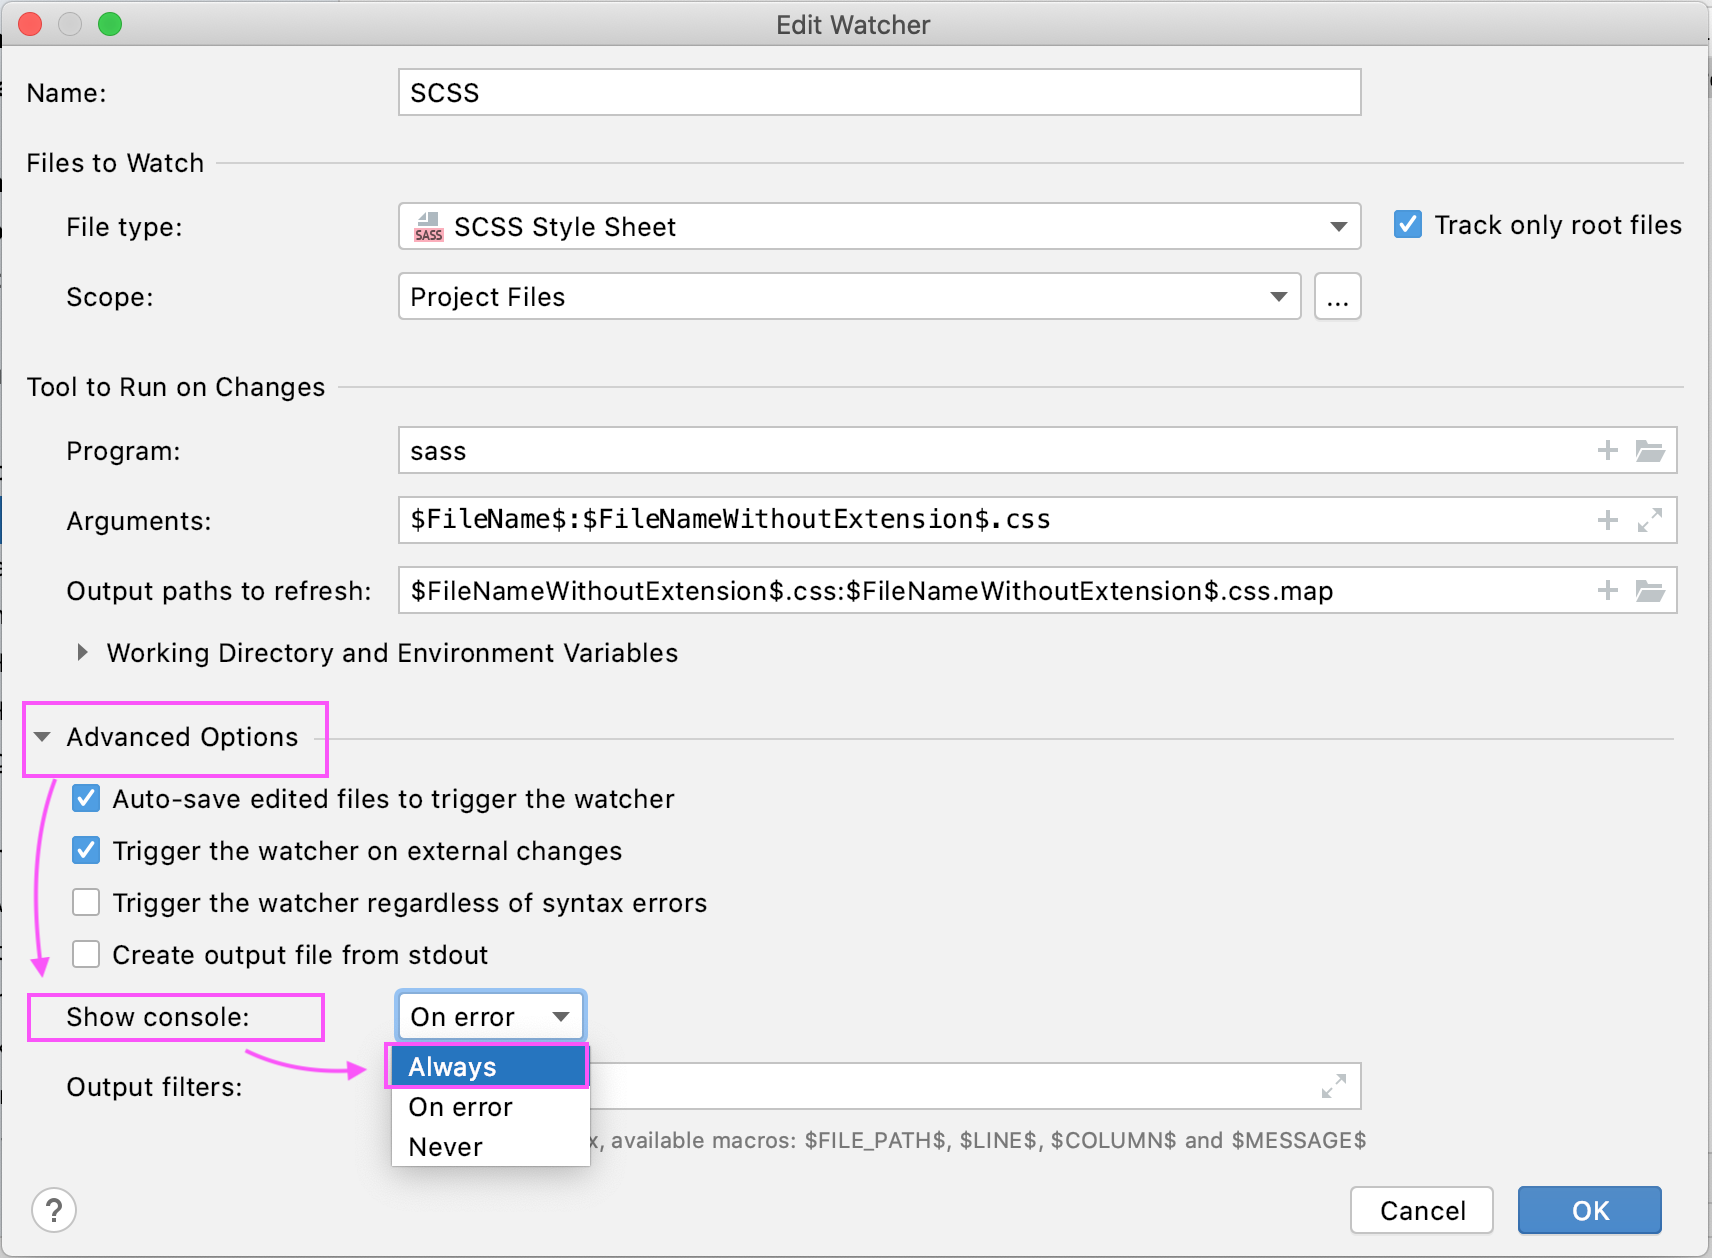Insert macro into the Program field

pos(1608,450)
